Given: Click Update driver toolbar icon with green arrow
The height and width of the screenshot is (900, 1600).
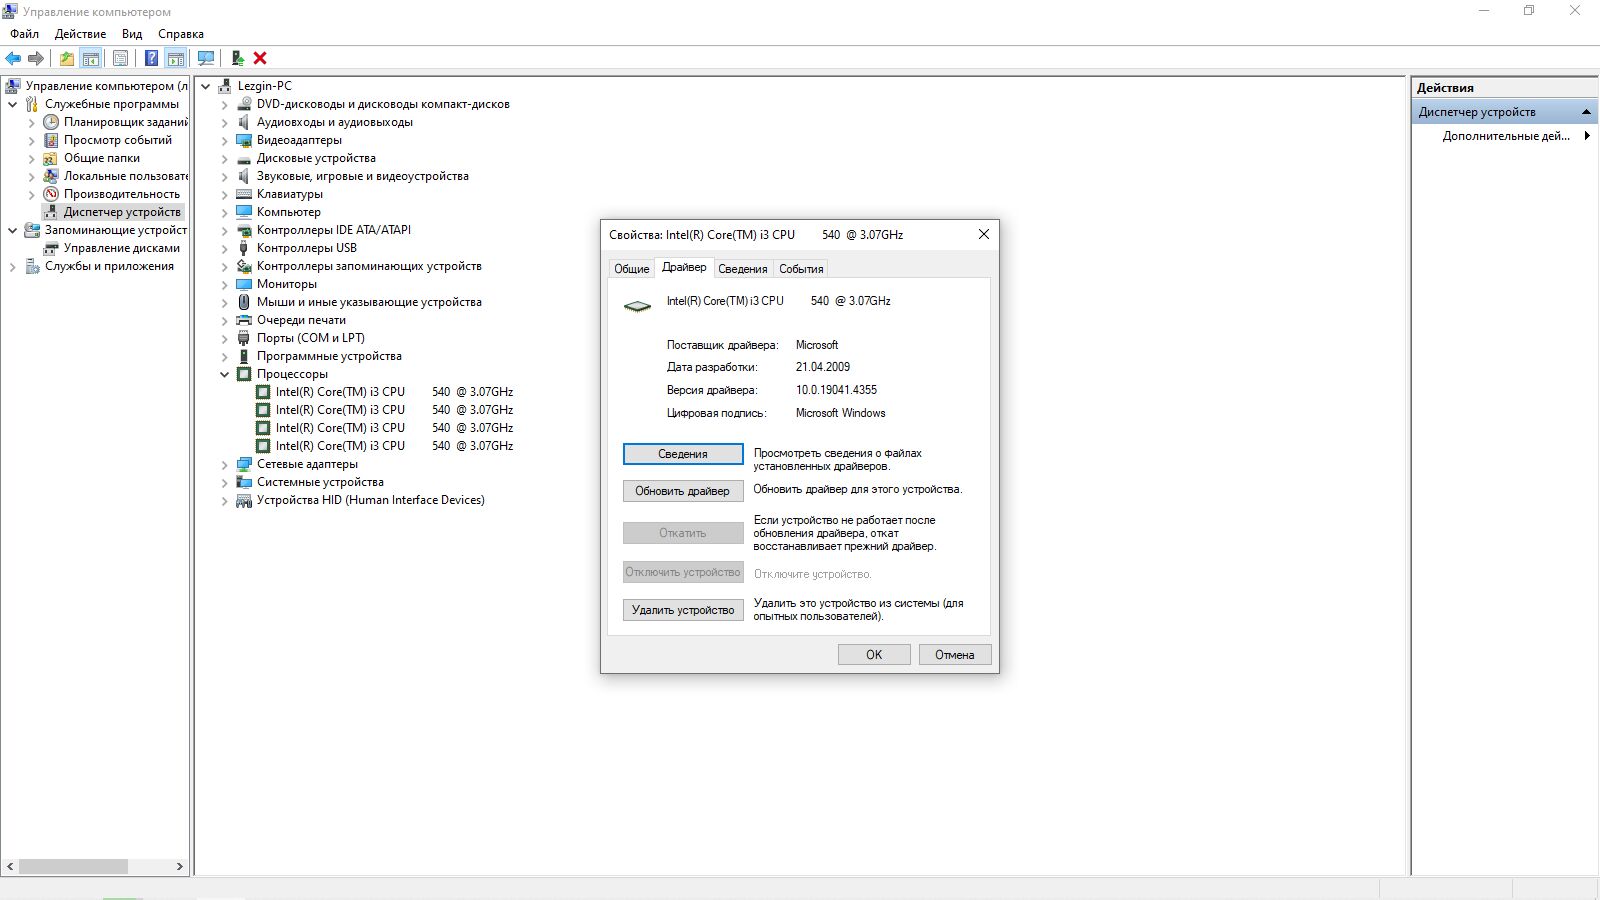Looking at the screenshot, I should coord(238,58).
